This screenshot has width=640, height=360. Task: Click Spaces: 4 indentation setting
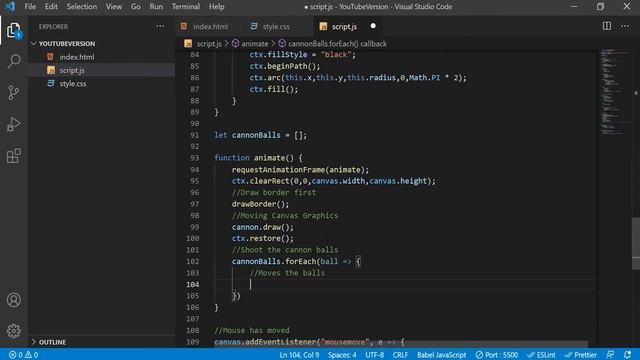[342, 355]
